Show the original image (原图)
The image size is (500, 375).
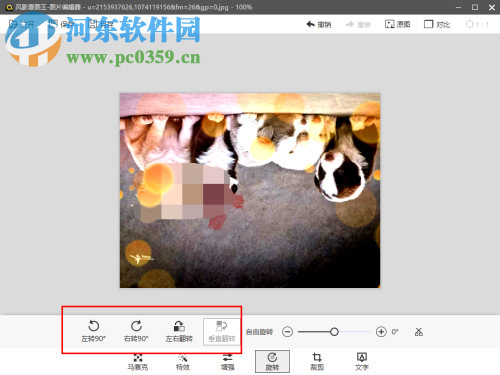(398, 24)
